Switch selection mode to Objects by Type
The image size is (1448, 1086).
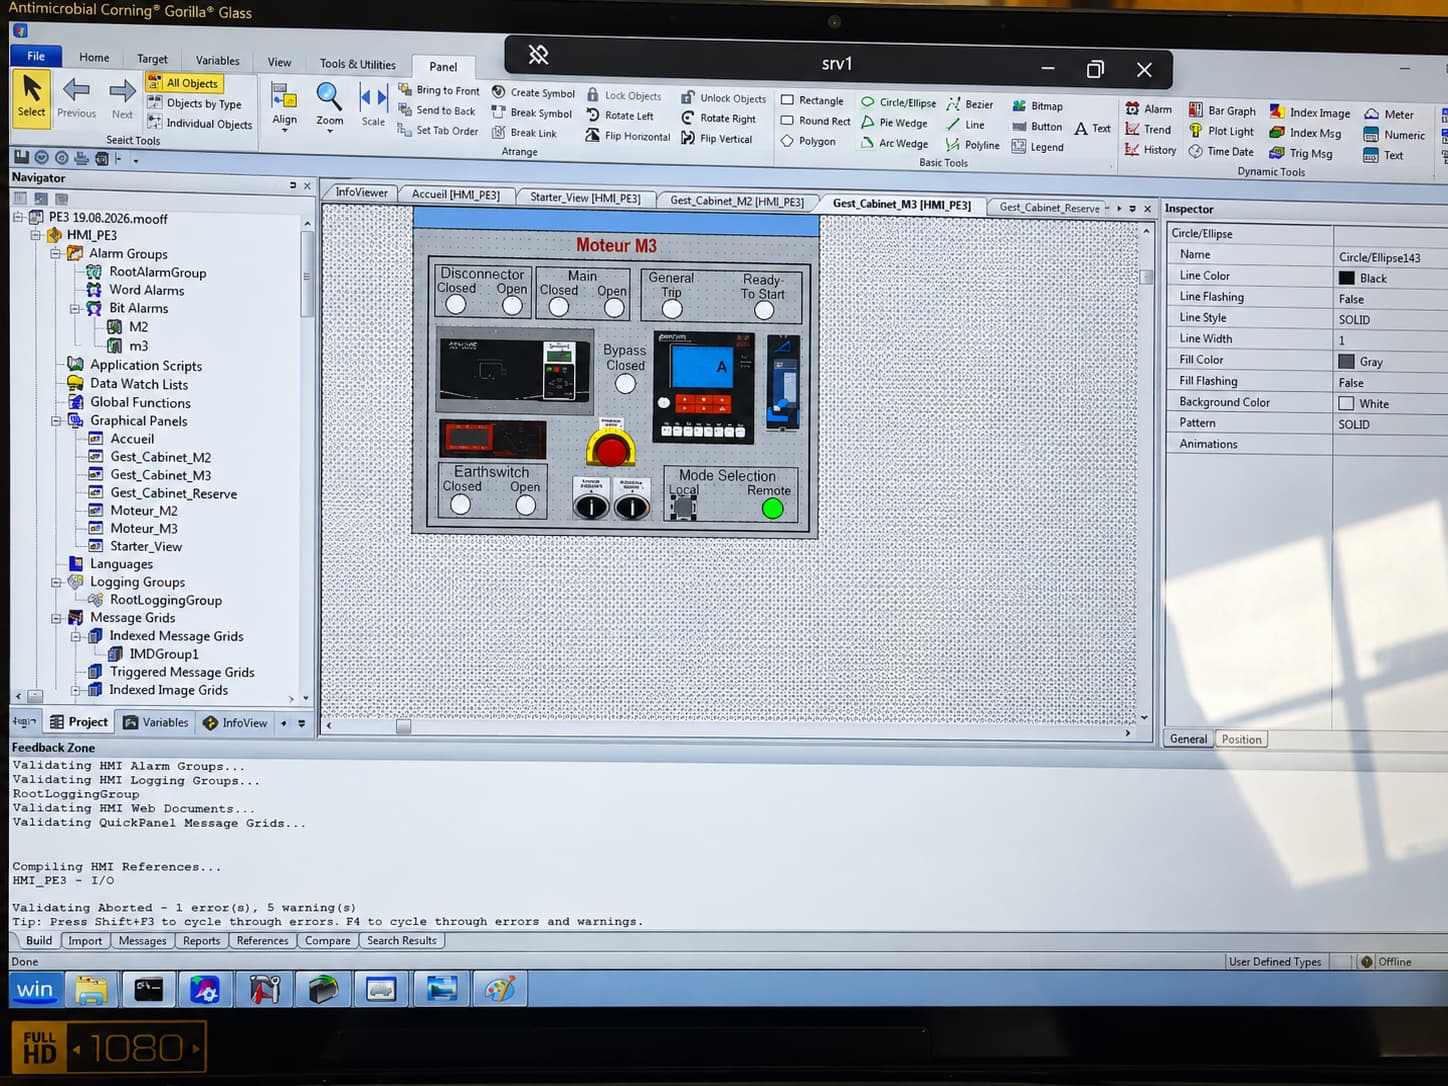point(195,103)
